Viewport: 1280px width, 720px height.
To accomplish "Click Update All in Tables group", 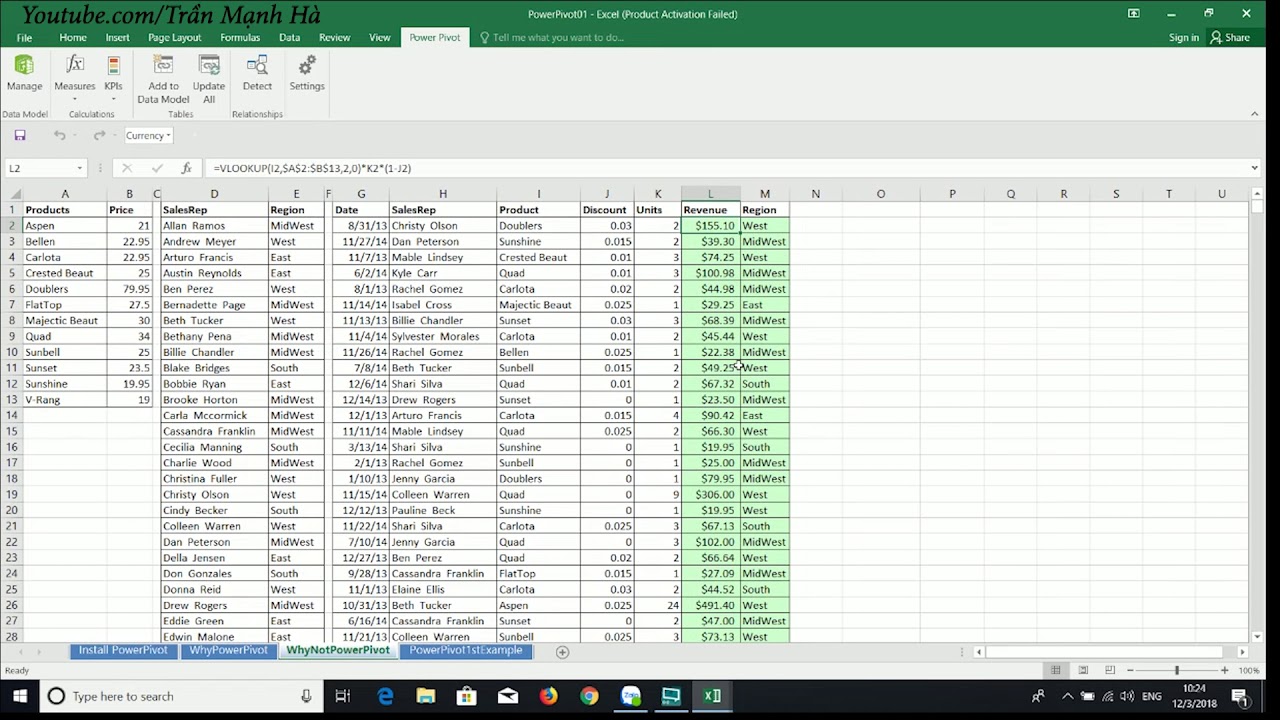I will 209,79.
